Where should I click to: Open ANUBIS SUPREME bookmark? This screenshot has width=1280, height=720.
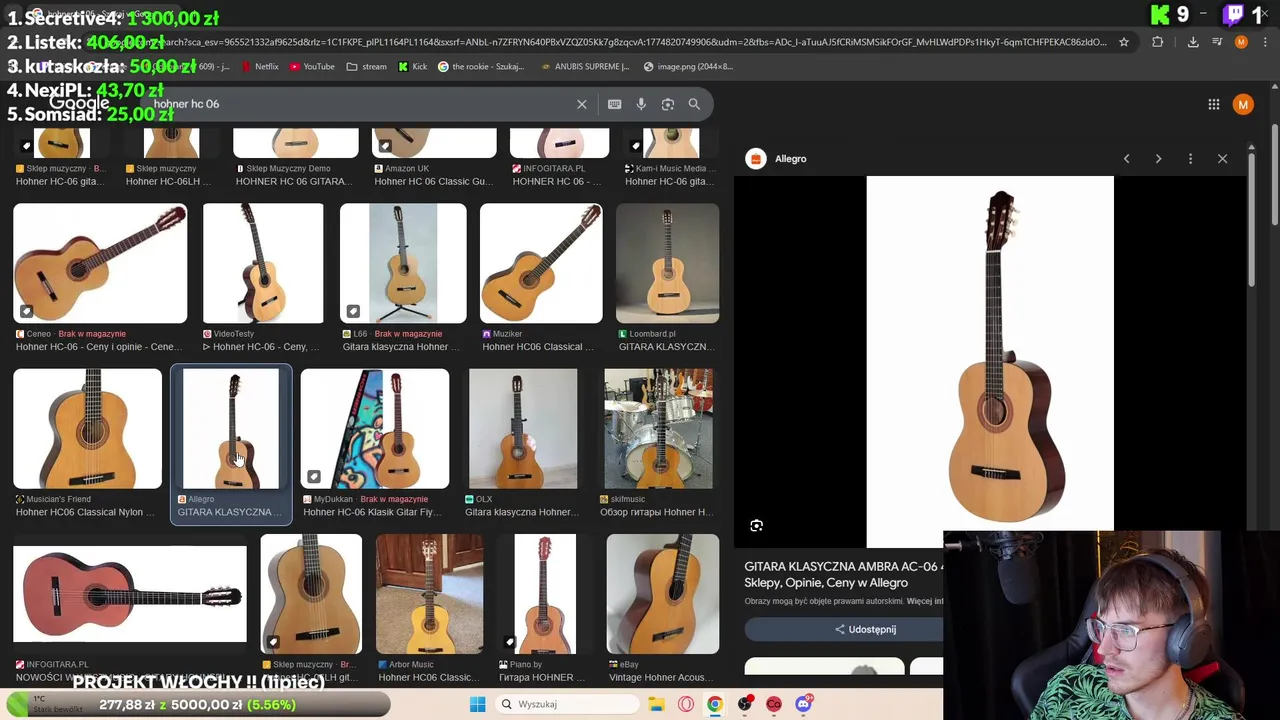[584, 67]
